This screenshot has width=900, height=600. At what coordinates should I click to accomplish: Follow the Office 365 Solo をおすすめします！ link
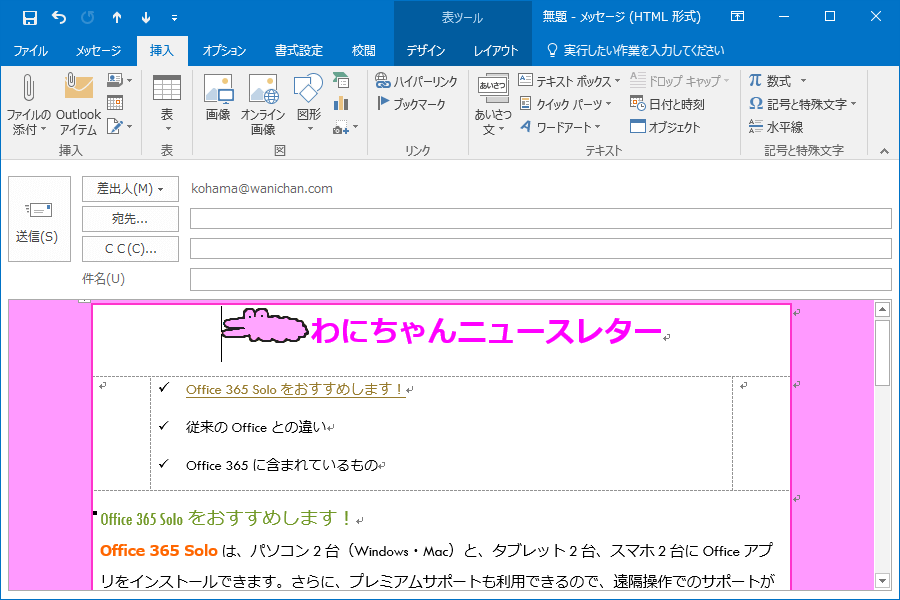point(295,389)
